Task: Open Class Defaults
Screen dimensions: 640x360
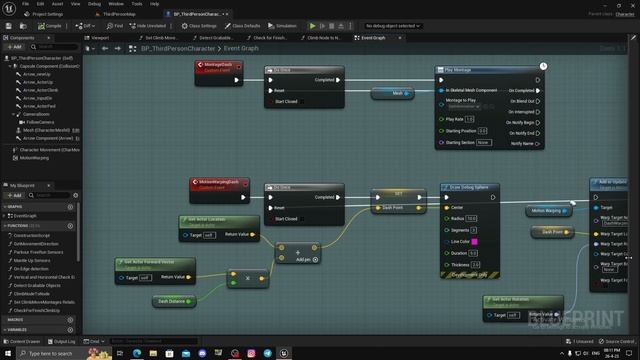Action: tap(242, 26)
